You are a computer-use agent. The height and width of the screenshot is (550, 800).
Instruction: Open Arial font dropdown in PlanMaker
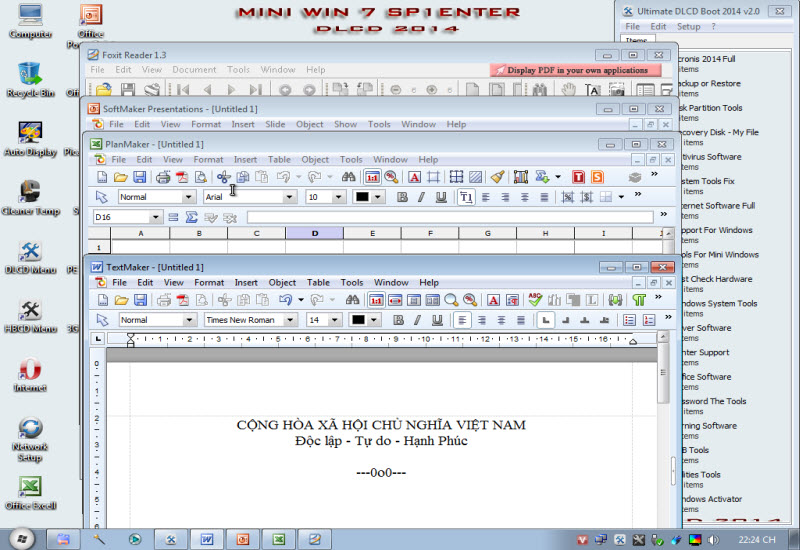(290, 197)
